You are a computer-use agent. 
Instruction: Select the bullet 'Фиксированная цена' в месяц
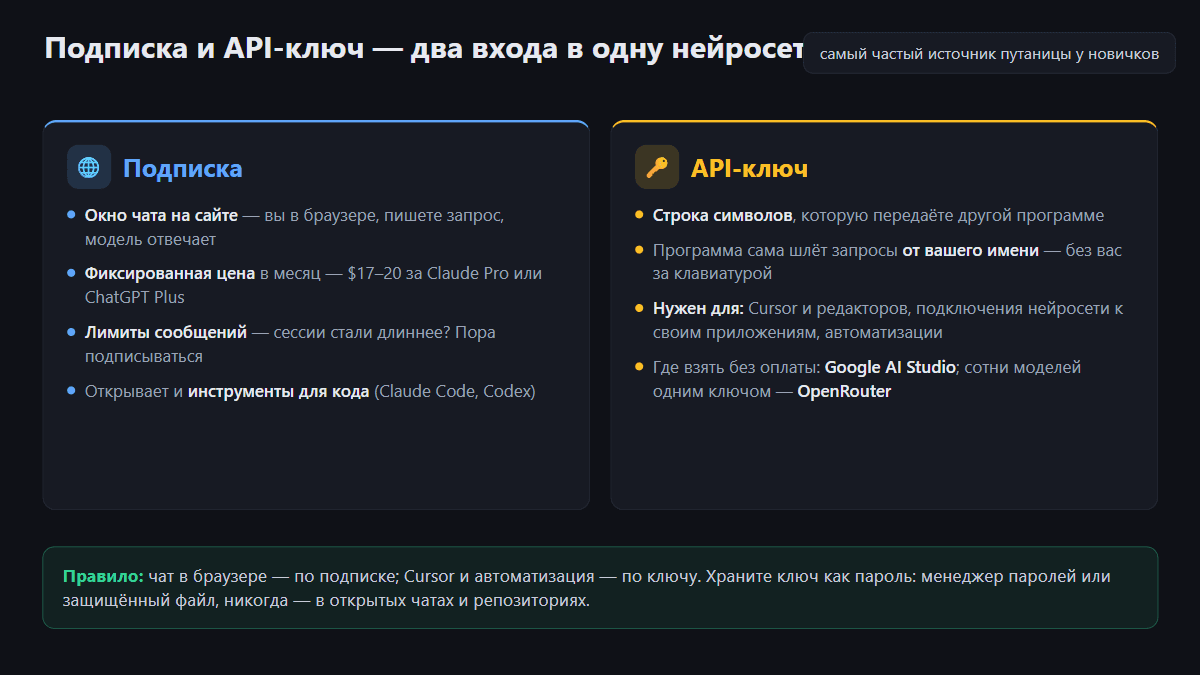click(305, 285)
